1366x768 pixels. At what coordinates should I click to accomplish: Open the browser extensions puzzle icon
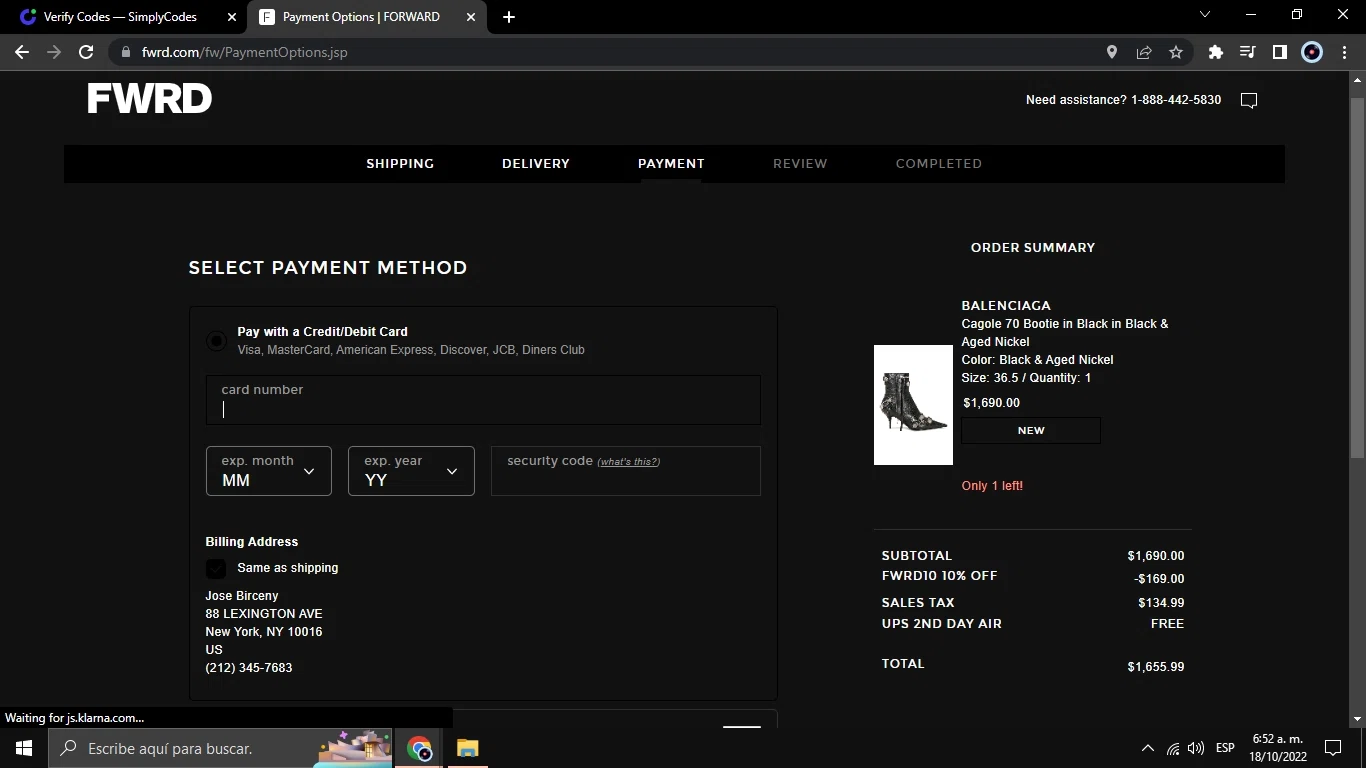[x=1215, y=52]
